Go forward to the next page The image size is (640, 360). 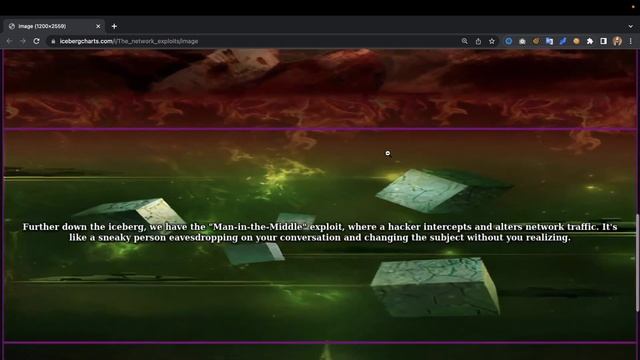point(23,41)
